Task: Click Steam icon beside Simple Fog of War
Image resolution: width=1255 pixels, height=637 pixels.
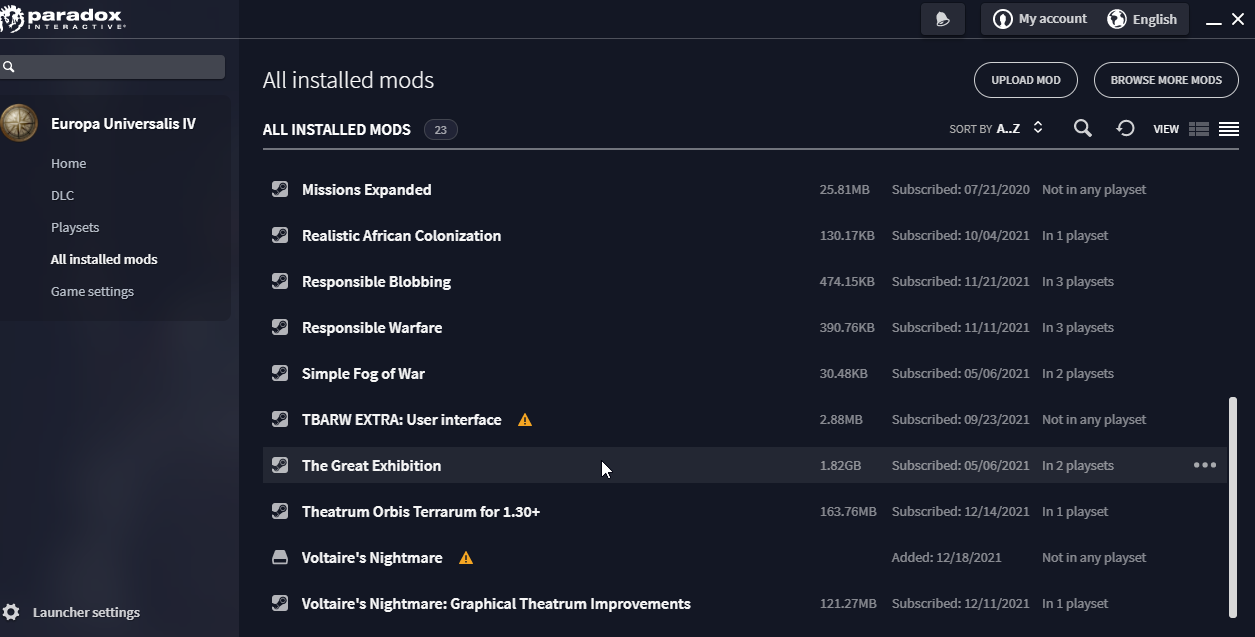Action: click(280, 373)
